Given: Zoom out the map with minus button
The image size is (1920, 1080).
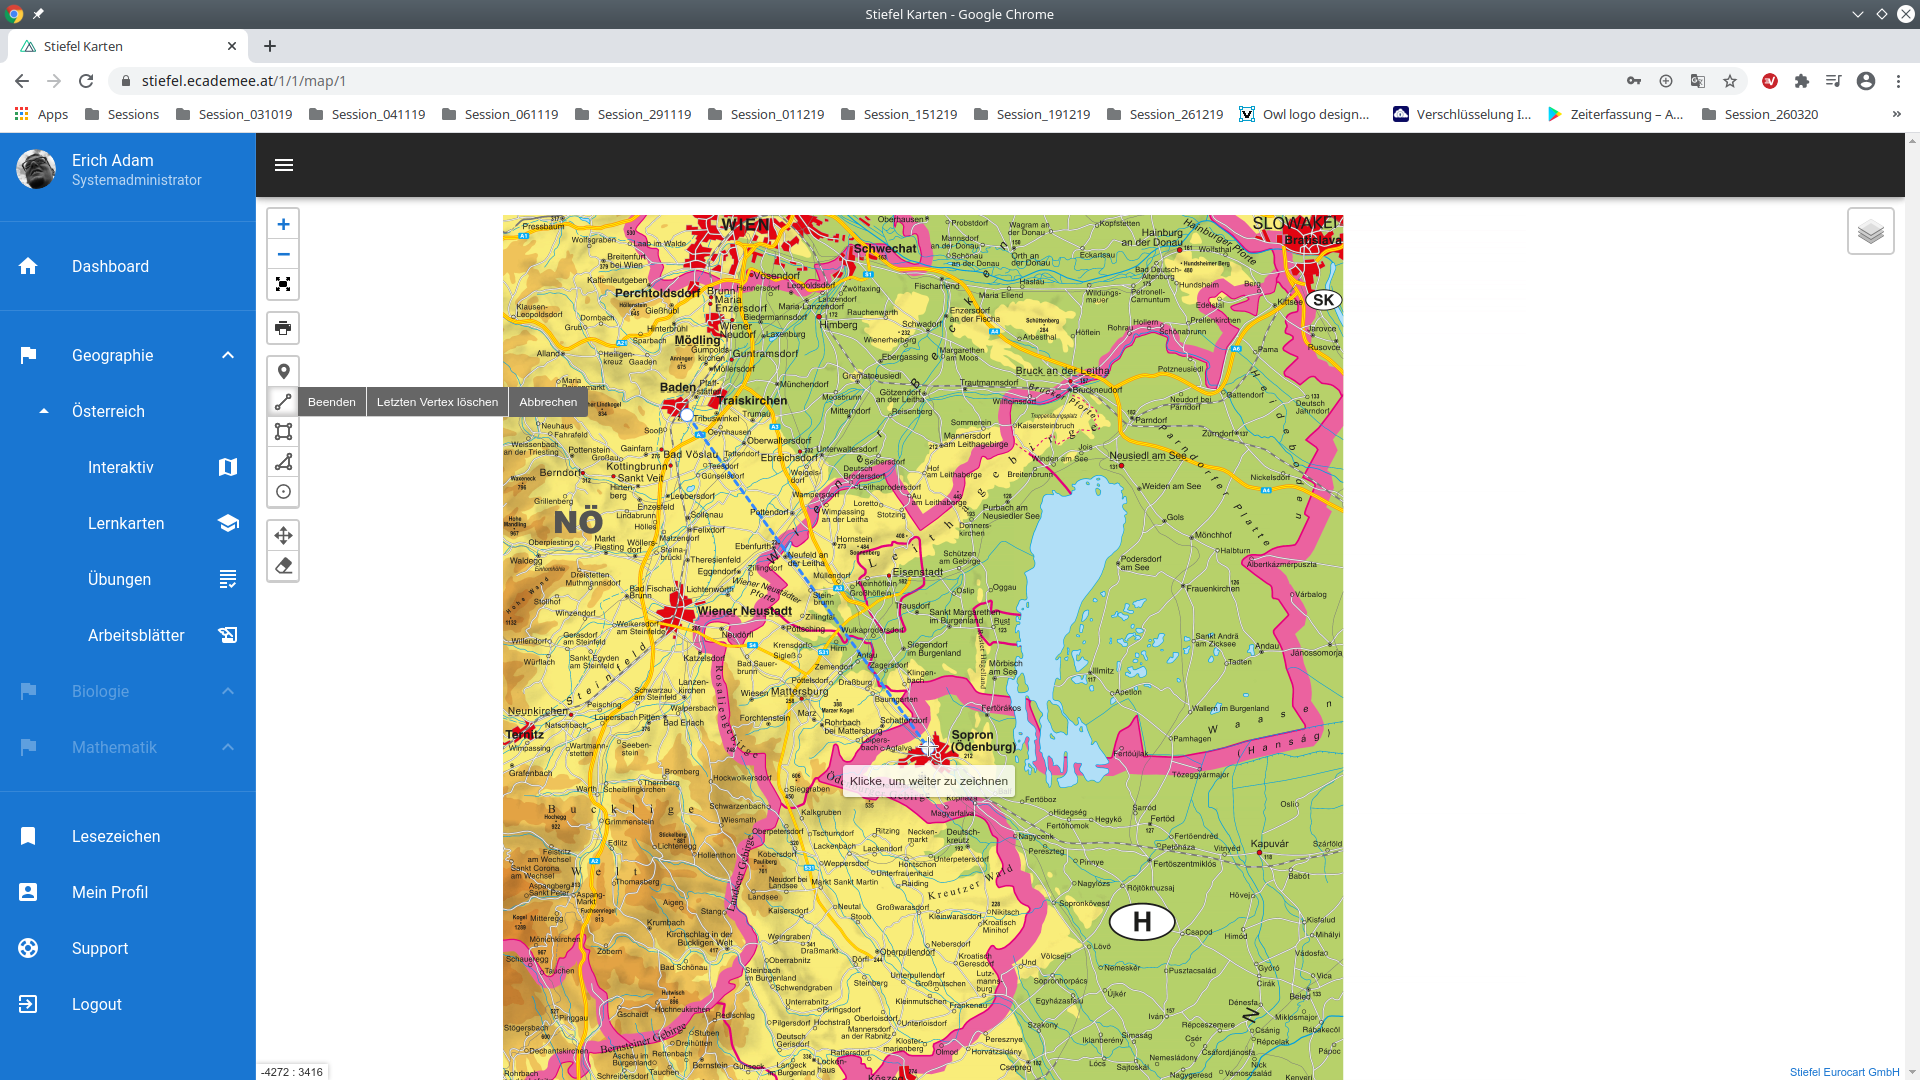Looking at the screenshot, I should click(x=283, y=254).
